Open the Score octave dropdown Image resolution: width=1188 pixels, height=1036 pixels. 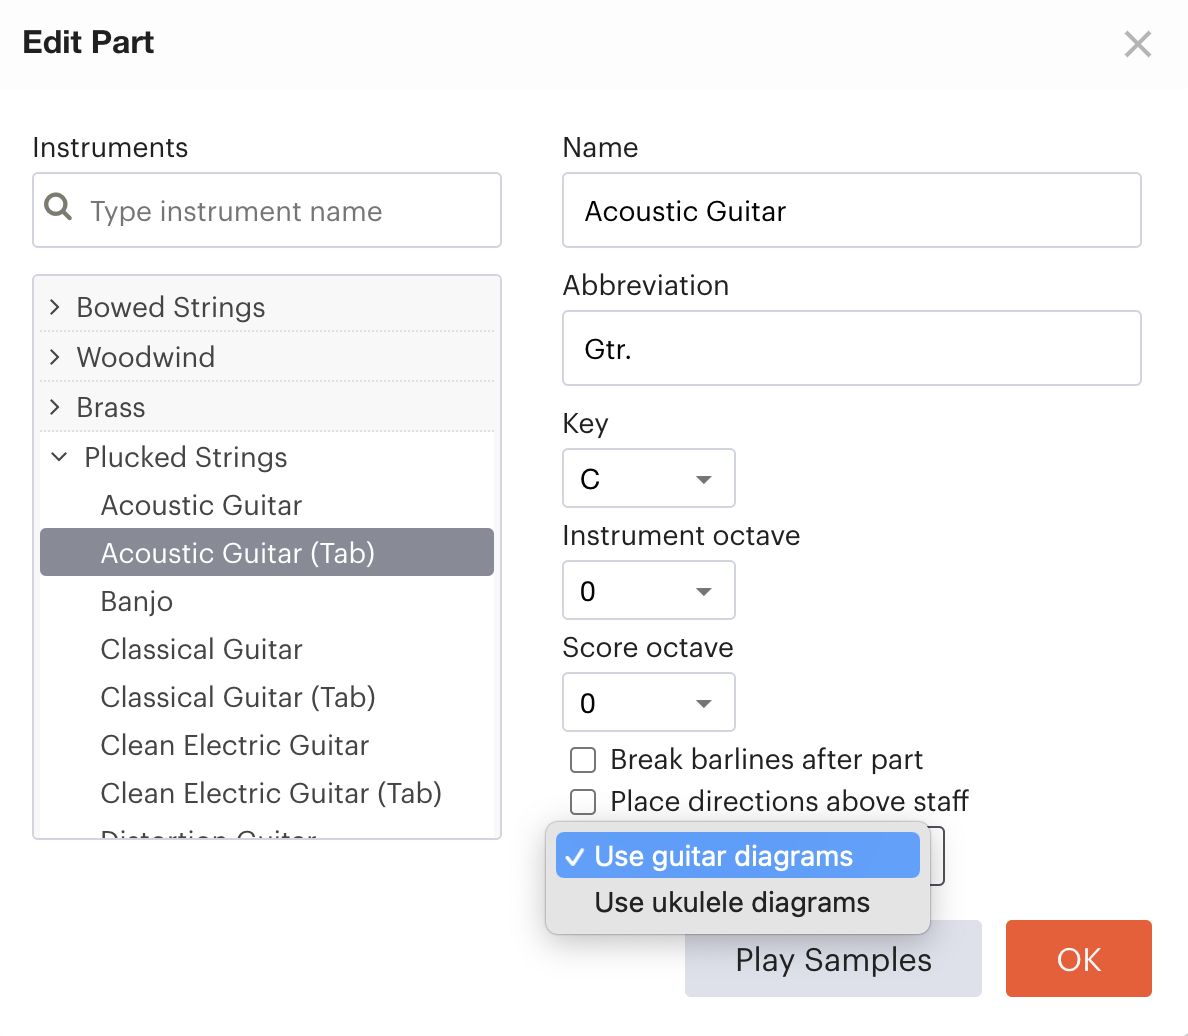(648, 703)
